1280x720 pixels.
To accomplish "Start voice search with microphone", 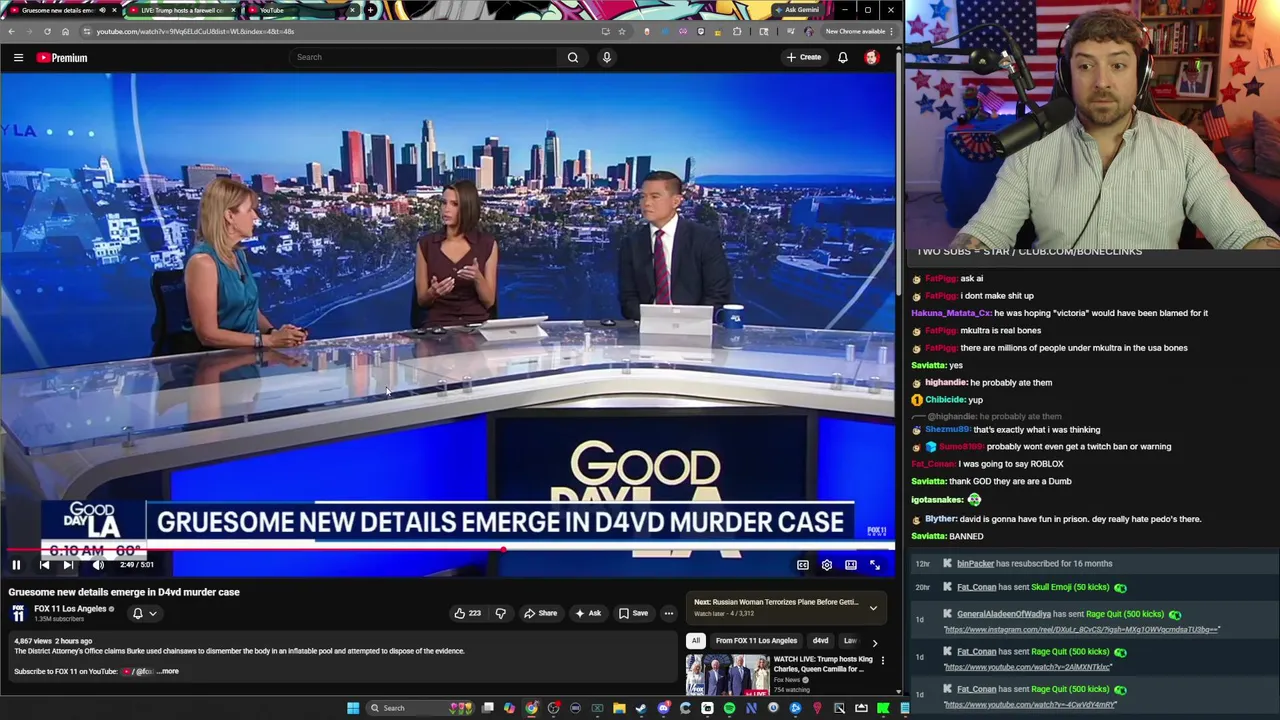I will click(x=606, y=57).
